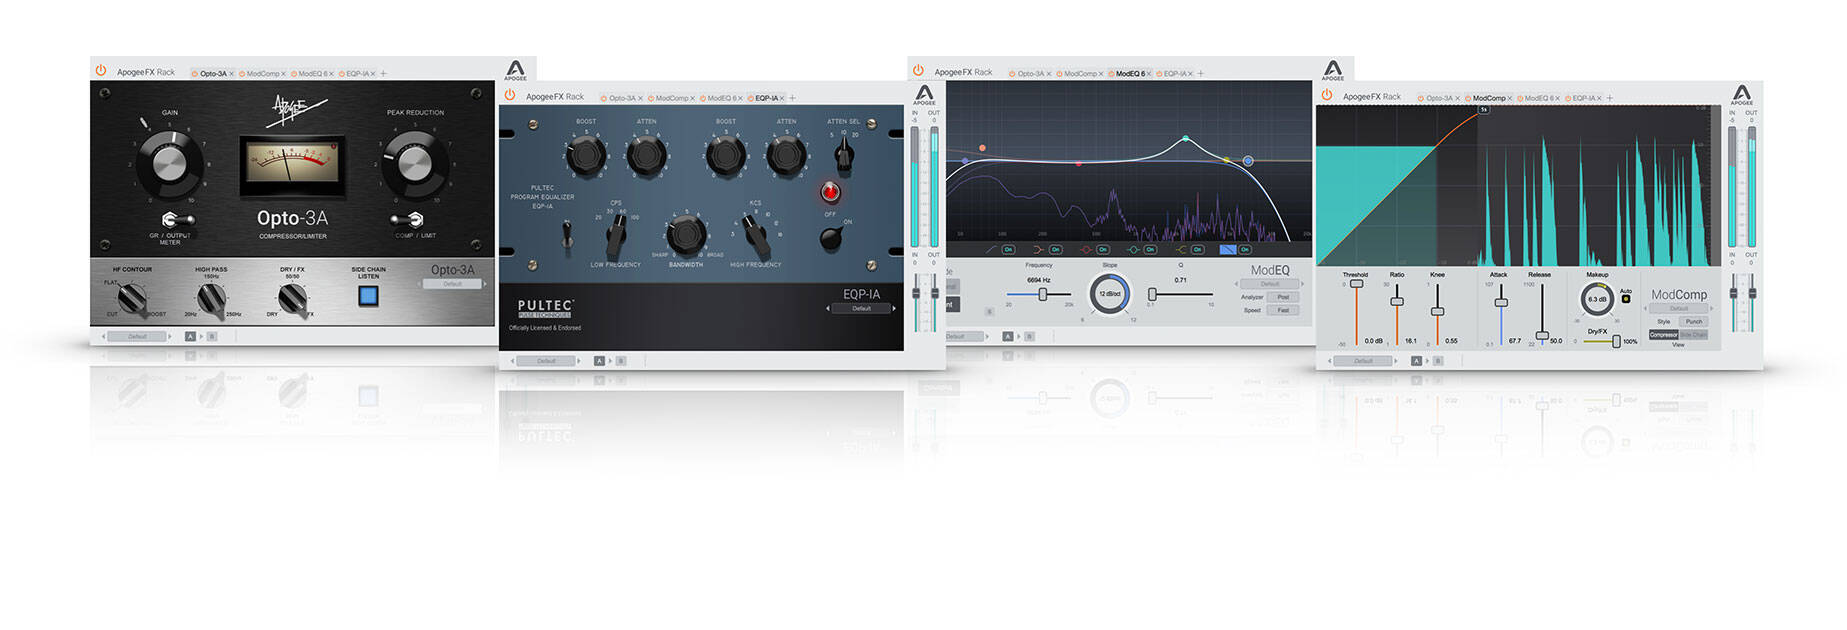The image size is (1847, 630).
Task: Flip the GR / OUTPUT METER toggle switch
Action: coord(177,219)
